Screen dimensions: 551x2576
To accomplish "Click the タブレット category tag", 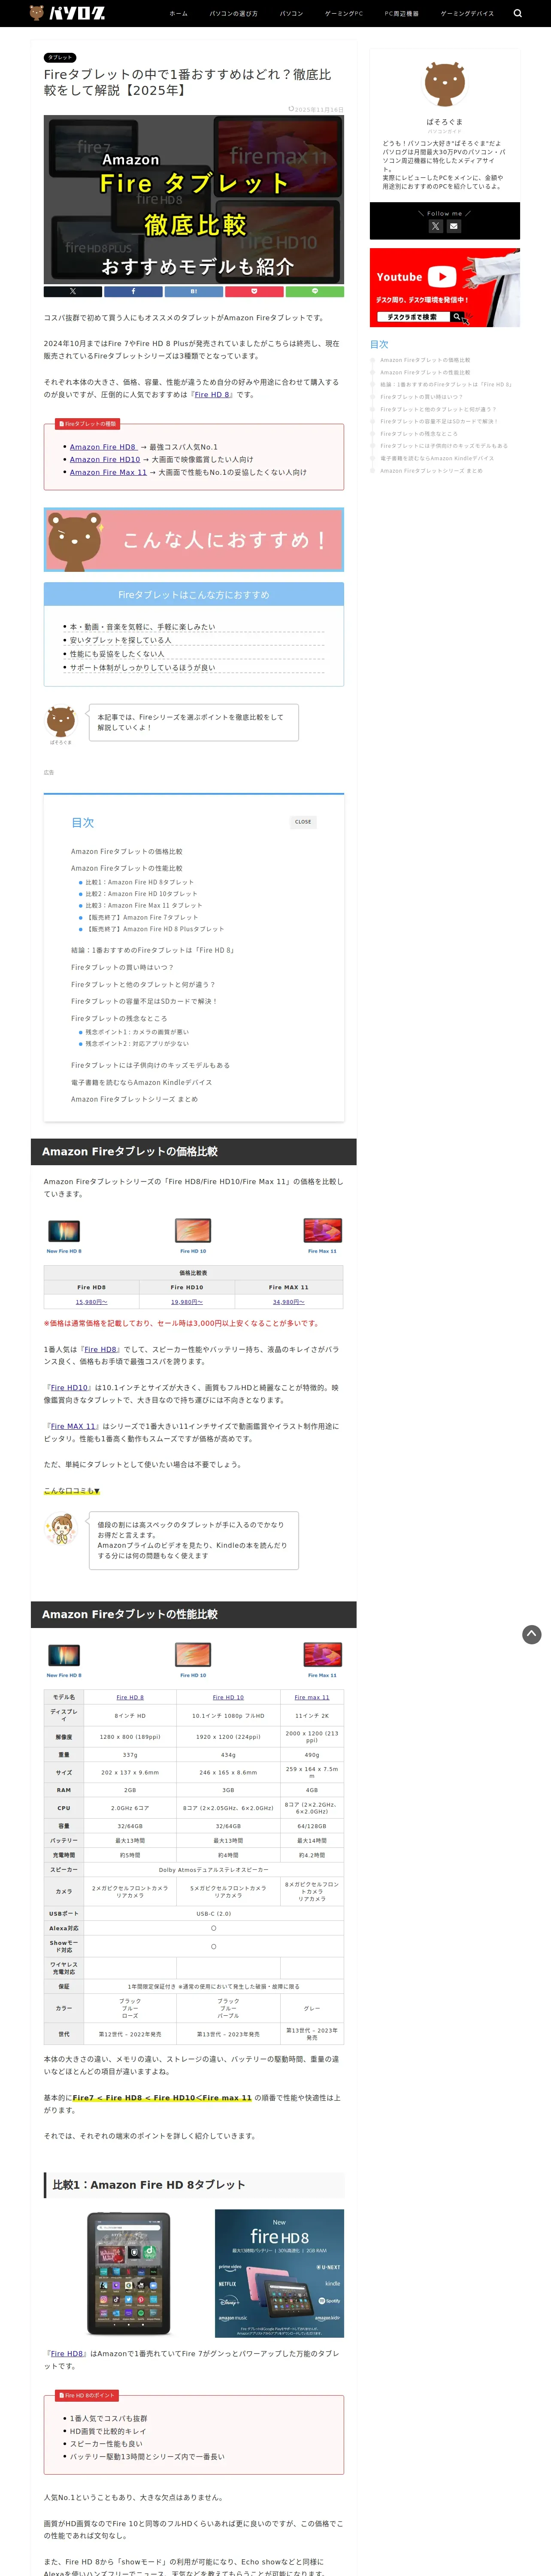I will pos(60,58).
